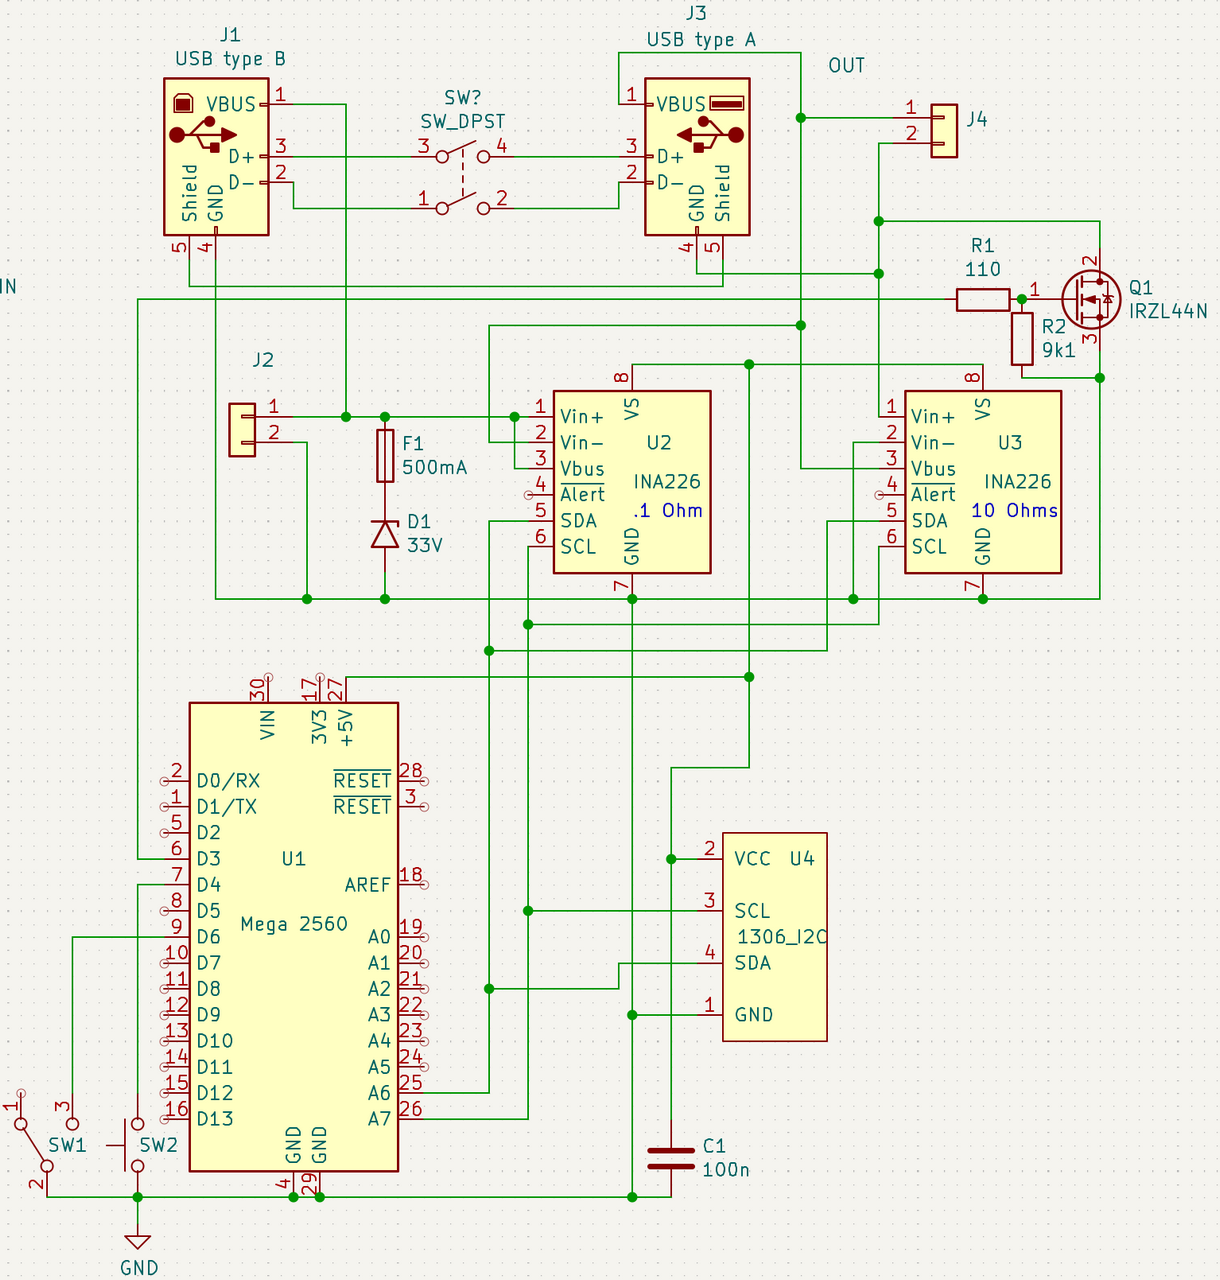Select the R2 resistor body

[x=1021, y=338]
